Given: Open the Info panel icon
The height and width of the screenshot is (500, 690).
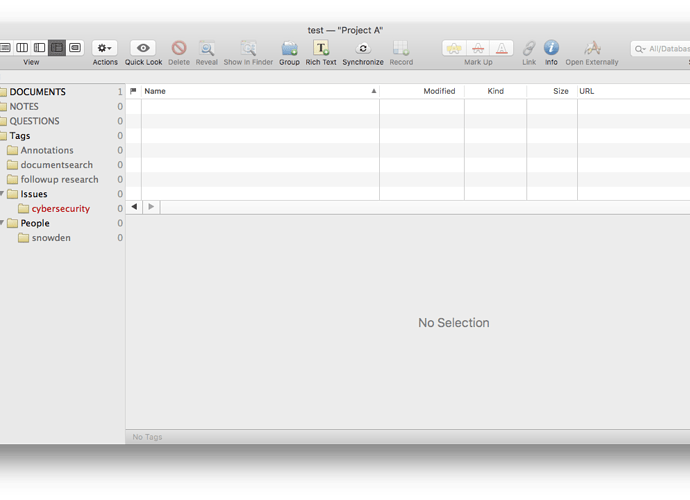Looking at the screenshot, I should click(x=551, y=48).
